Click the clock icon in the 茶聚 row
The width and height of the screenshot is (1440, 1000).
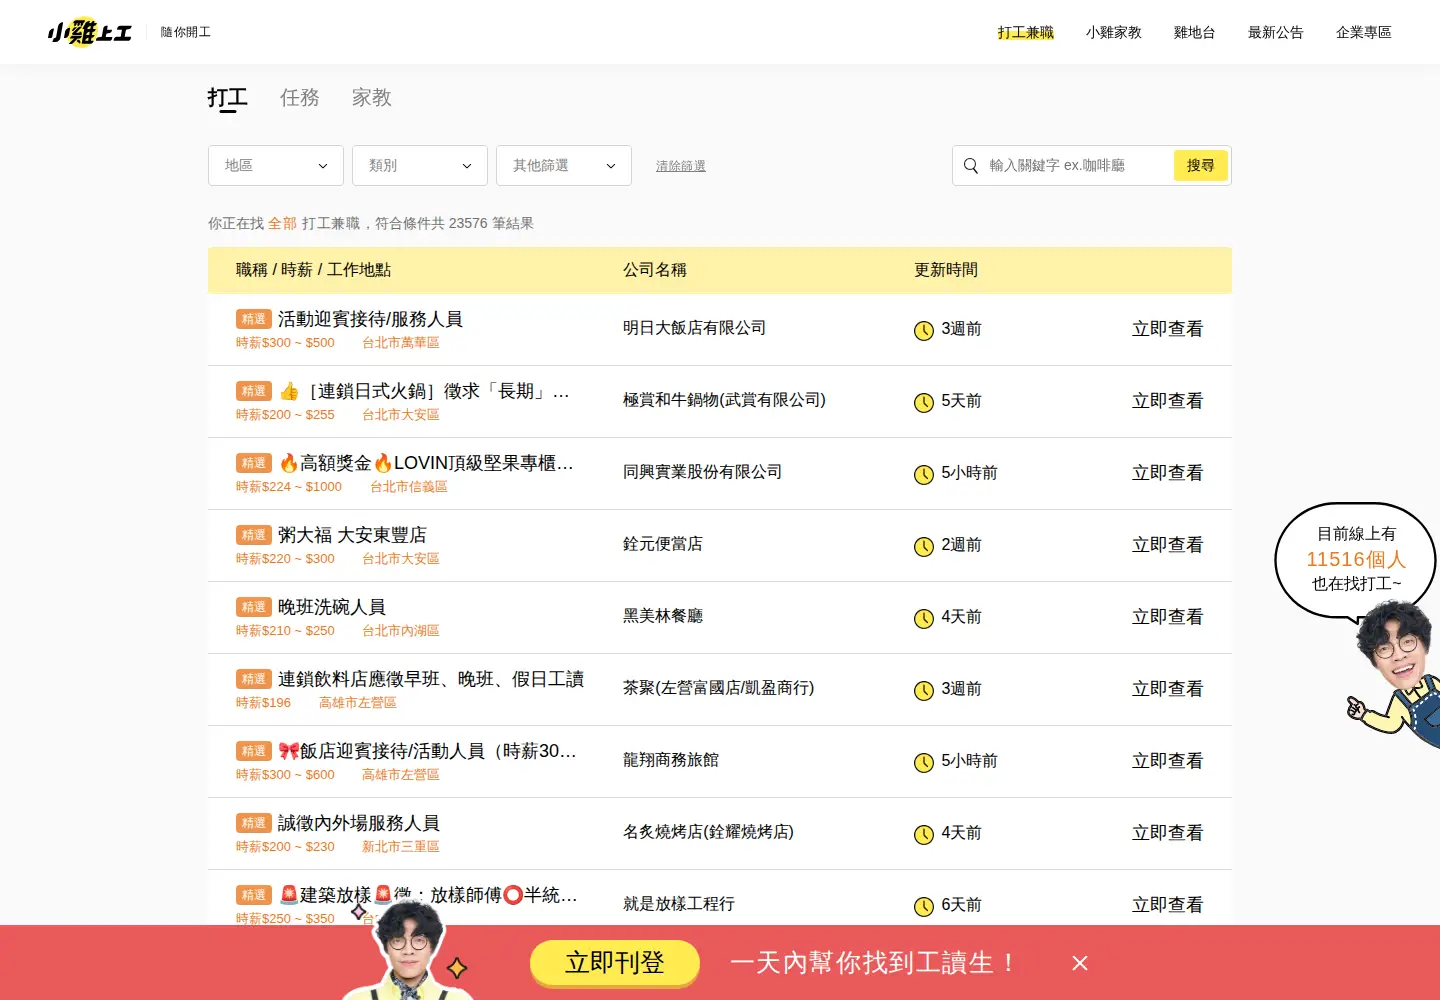click(924, 690)
